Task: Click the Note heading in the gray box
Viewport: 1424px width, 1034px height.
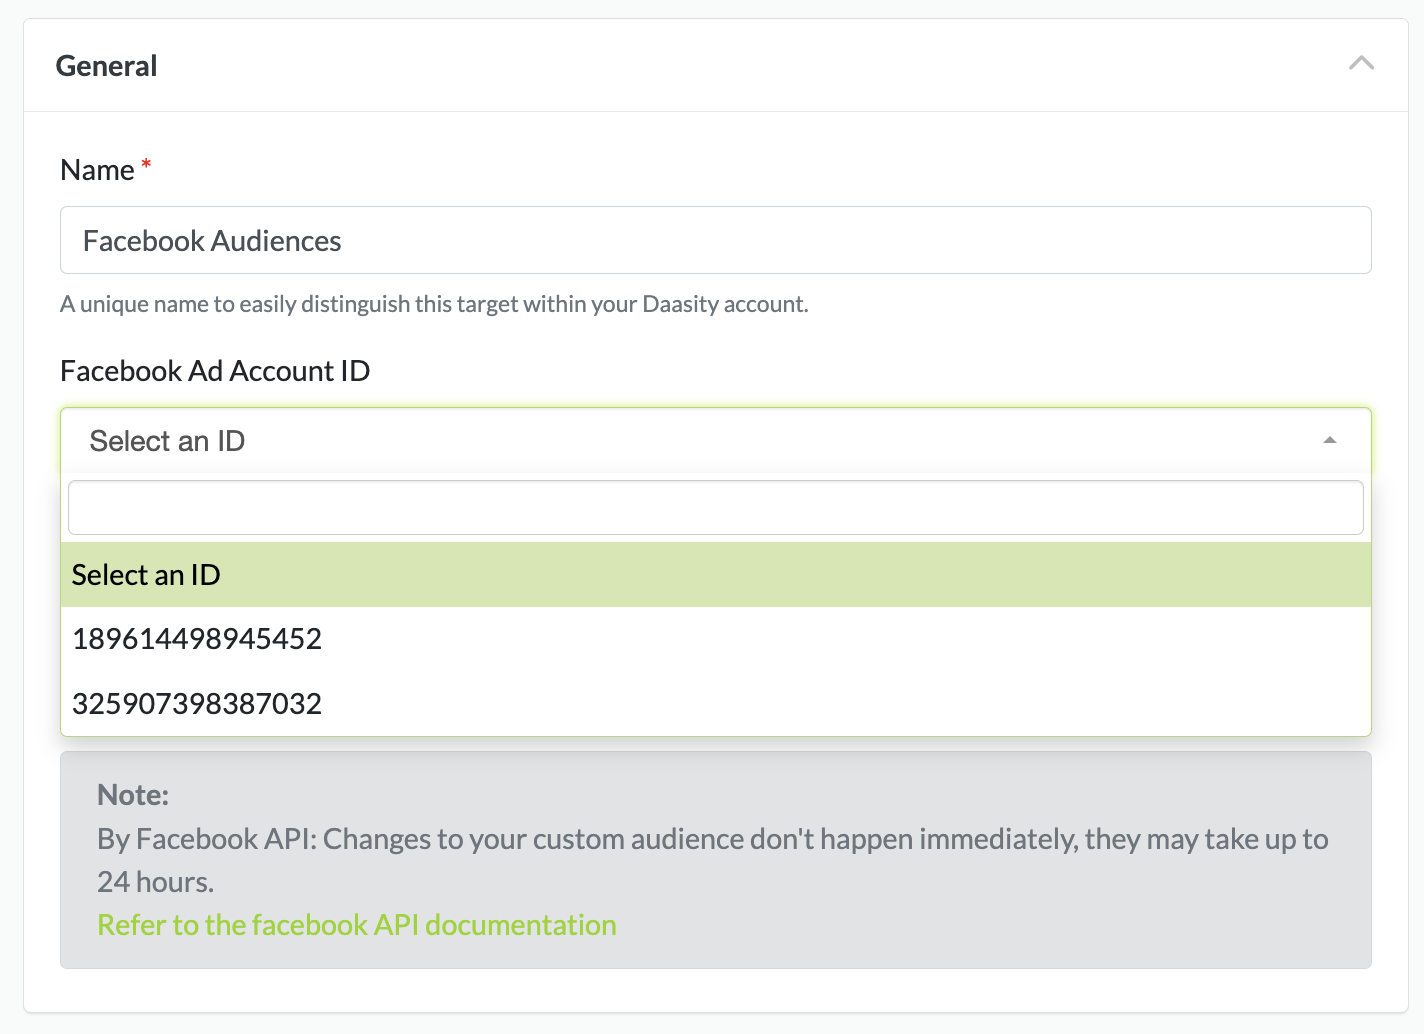Action: point(133,795)
